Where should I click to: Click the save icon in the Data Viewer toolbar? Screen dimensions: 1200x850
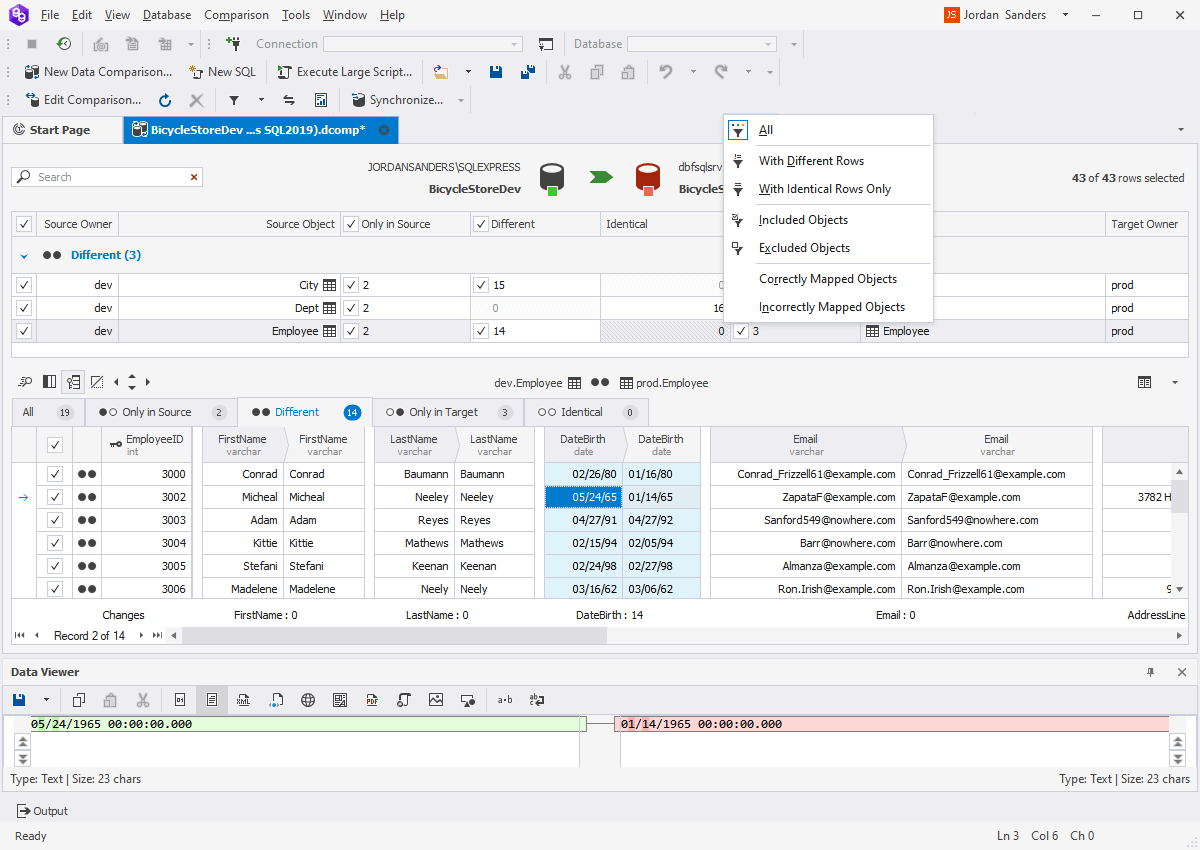18,700
